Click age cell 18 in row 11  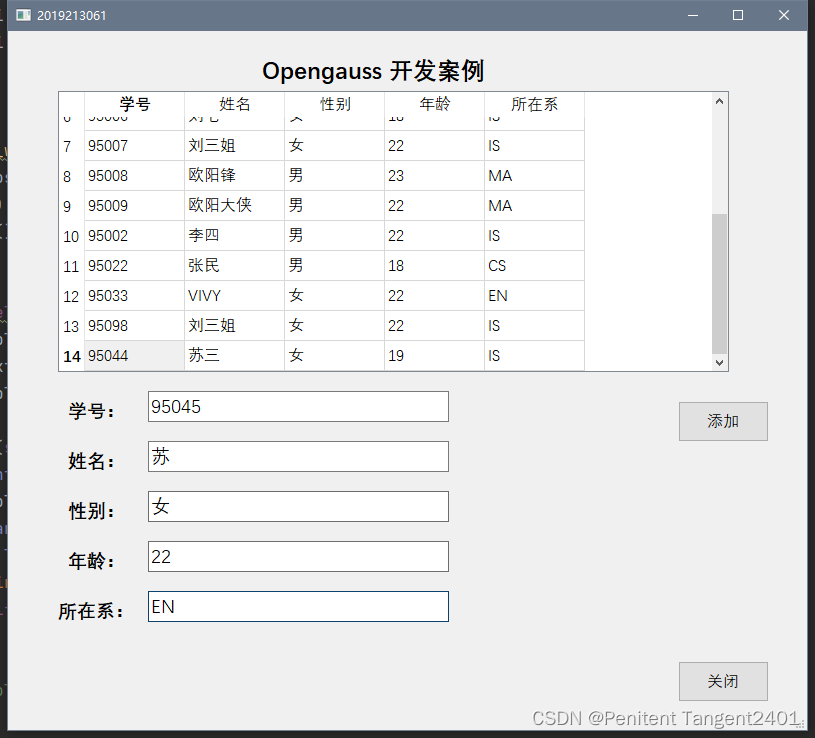click(x=435, y=266)
